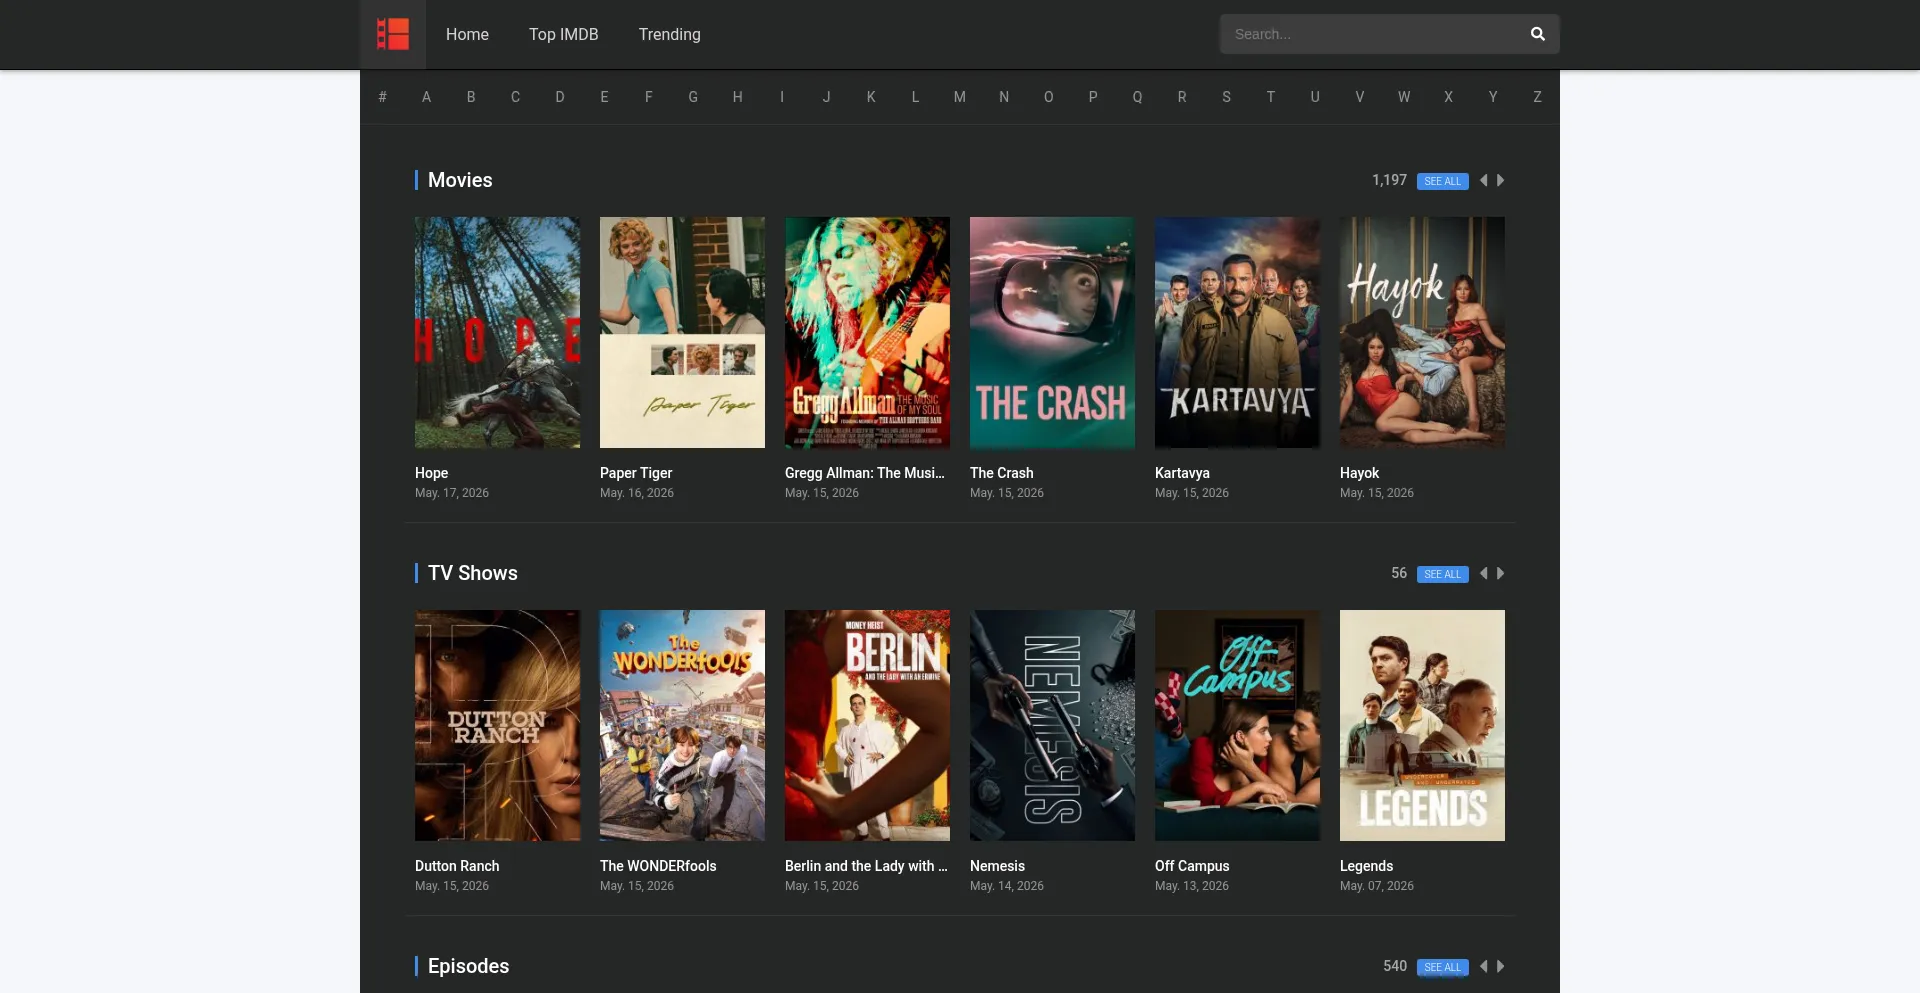Open the Berlin show poster

(x=867, y=725)
